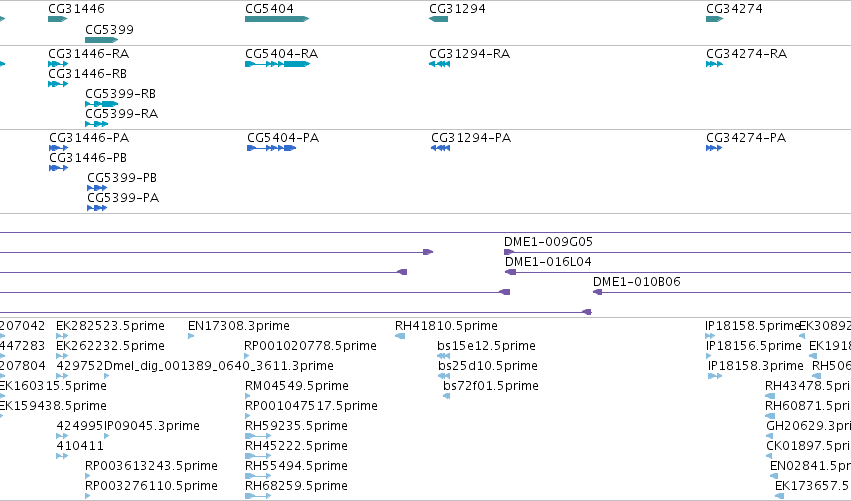The image size is (851, 501).
Task: Select the DME1-010B06 clone label
Action: [637, 282]
